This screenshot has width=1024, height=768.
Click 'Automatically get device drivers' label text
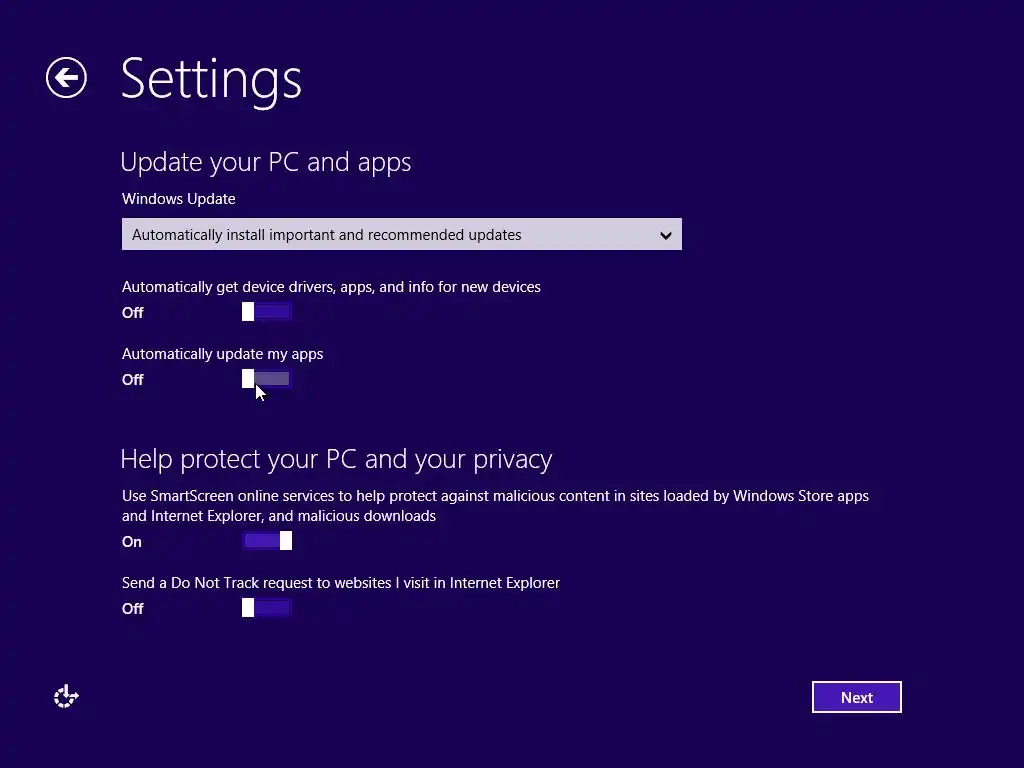click(331, 287)
